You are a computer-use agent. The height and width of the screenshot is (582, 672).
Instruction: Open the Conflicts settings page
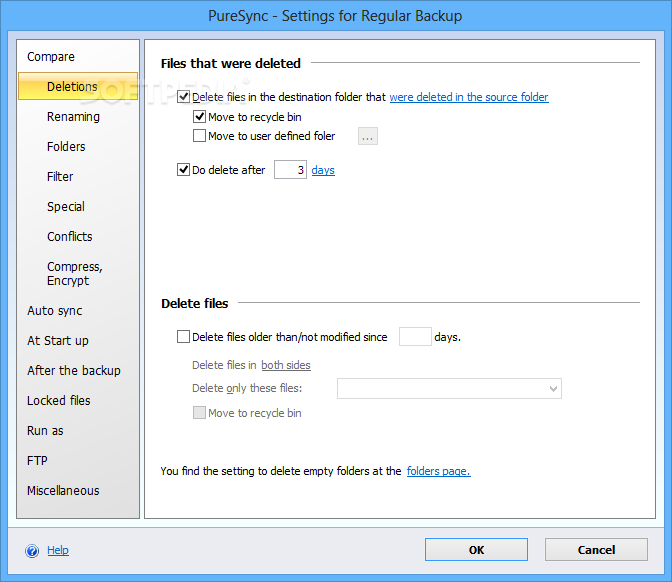(69, 237)
